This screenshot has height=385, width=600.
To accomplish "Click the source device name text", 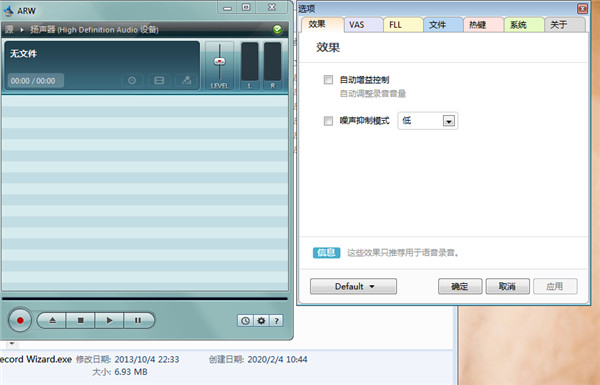I will pyautogui.click(x=94, y=29).
